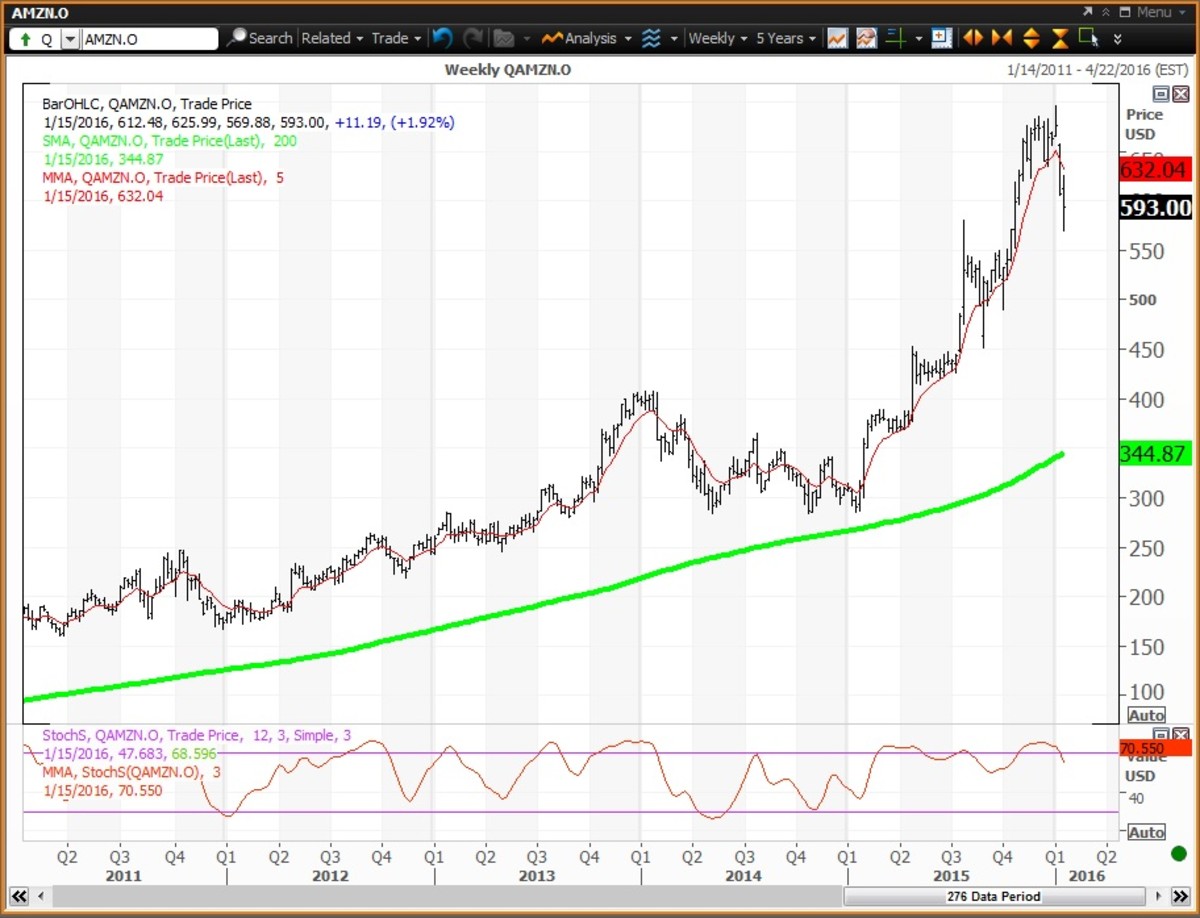Image resolution: width=1200 pixels, height=918 pixels.
Task: Activate the zoom selection box tool
Action: [1089, 38]
